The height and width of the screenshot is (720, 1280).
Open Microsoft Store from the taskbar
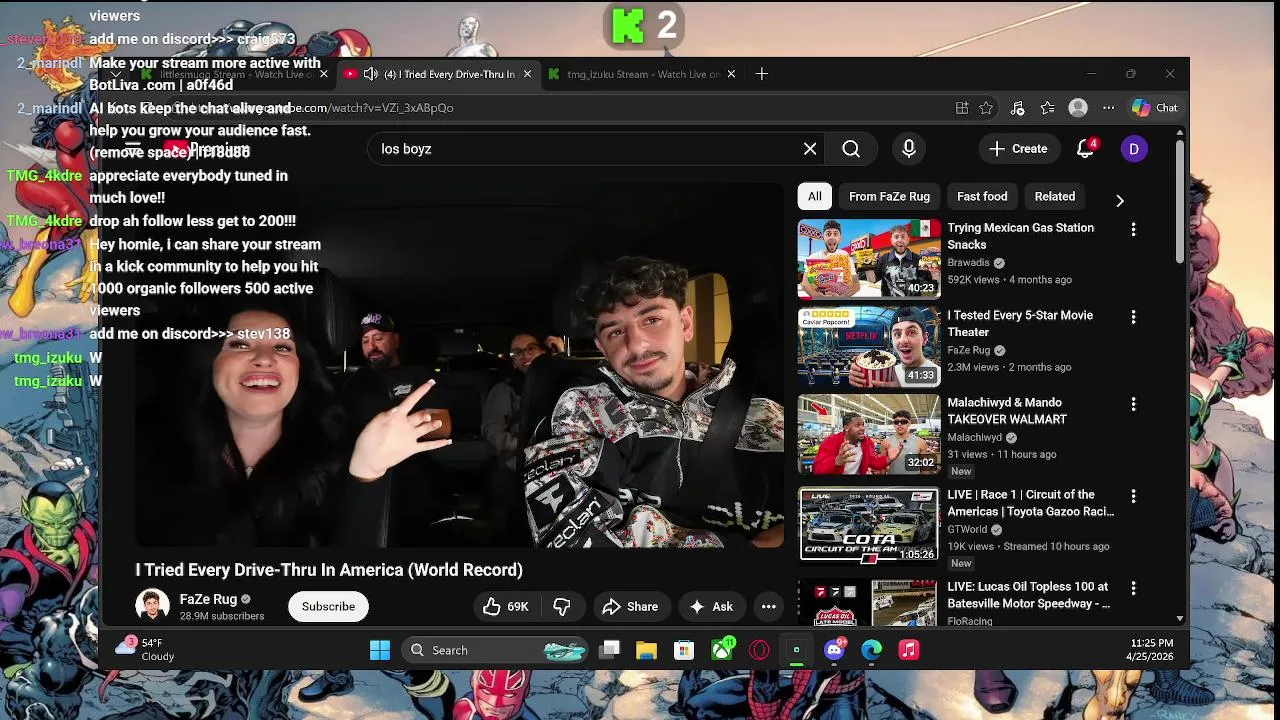click(x=684, y=650)
